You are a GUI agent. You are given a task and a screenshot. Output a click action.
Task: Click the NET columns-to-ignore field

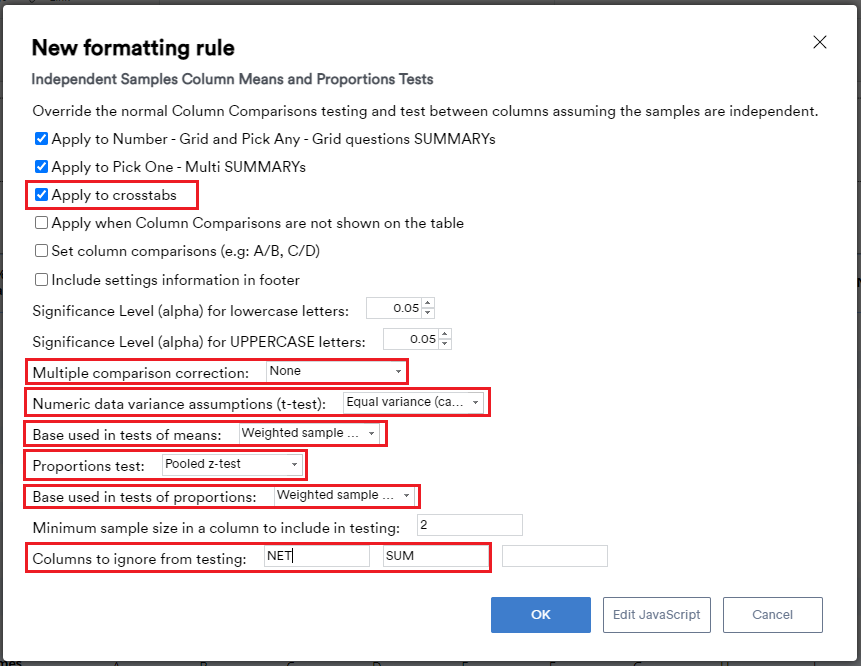tap(316, 556)
